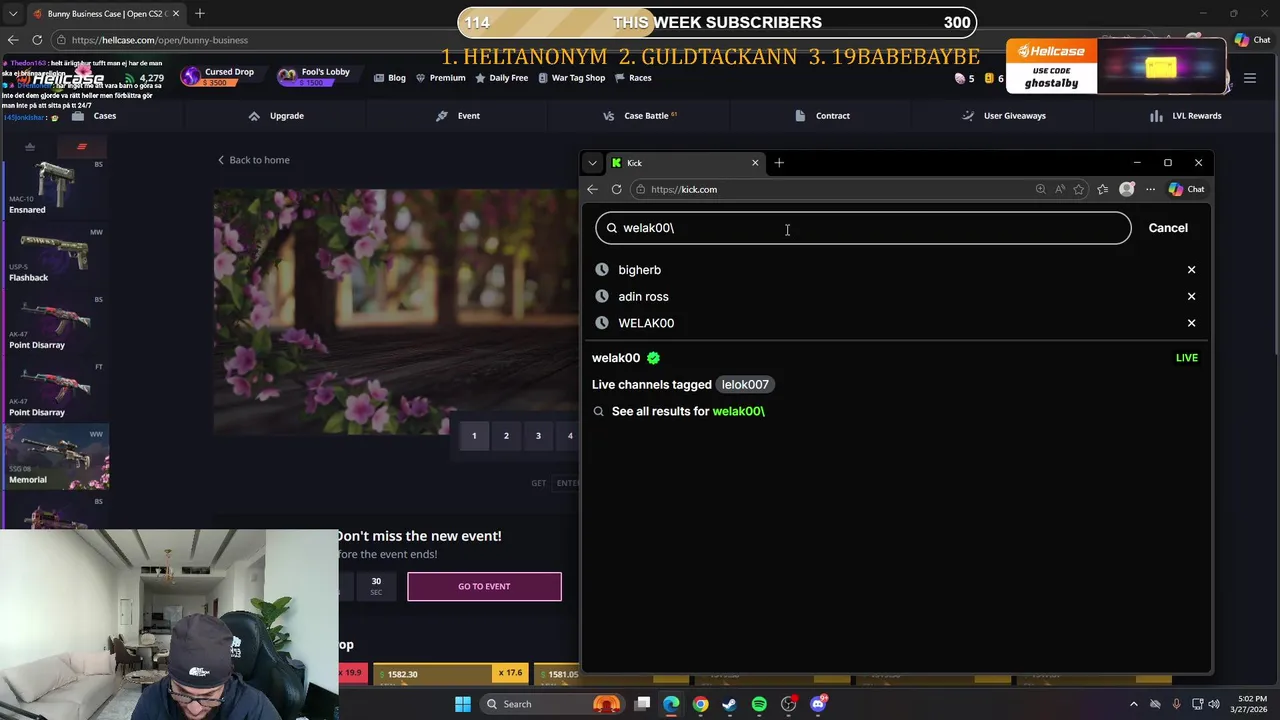The height and width of the screenshot is (720, 1280).
Task: Select recent search bigherb
Action: pos(639,270)
